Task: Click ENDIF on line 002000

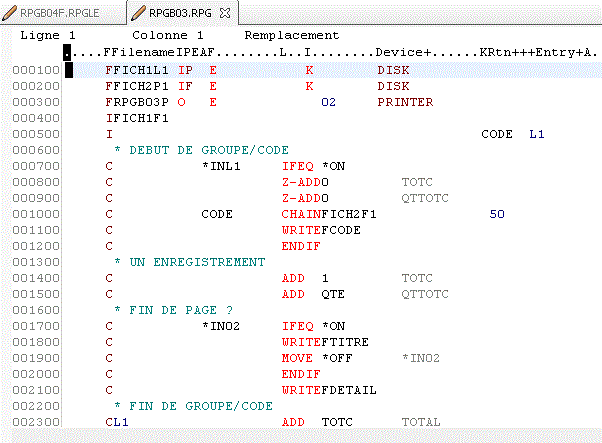Action: click(x=301, y=374)
